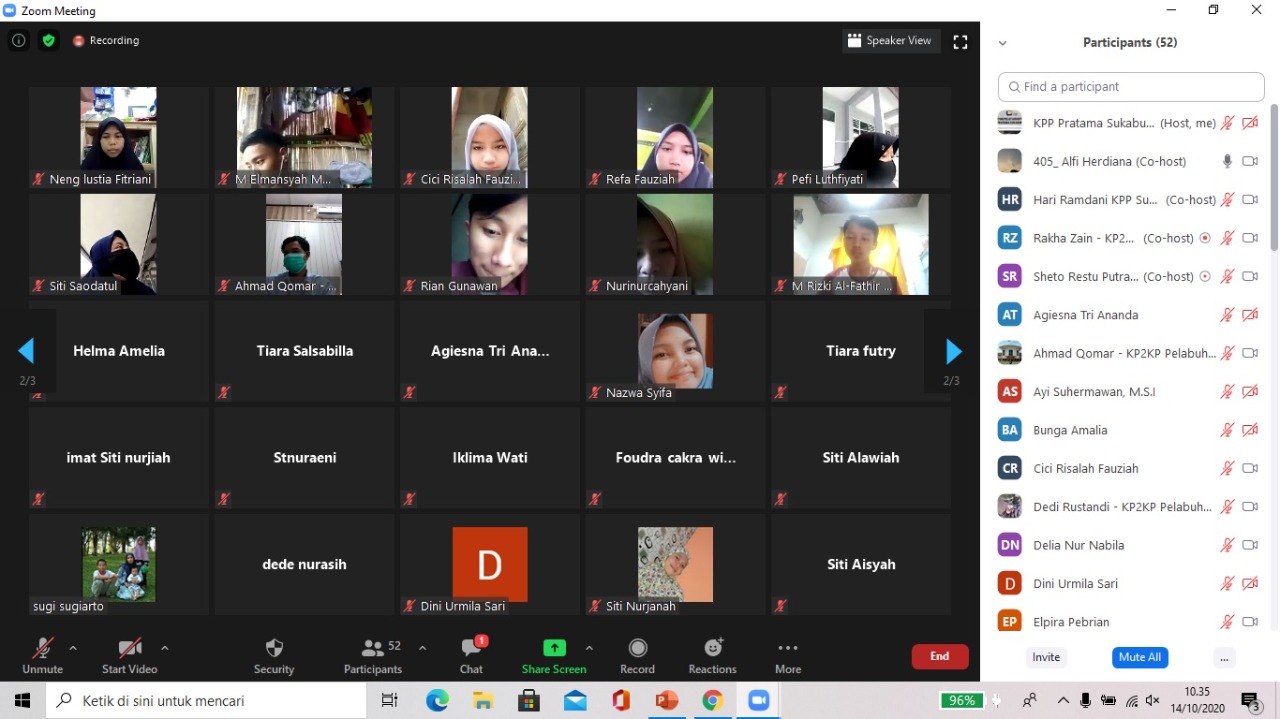Screen dimensions: 1280x719
Task: Click the Mute All button
Action: [1139, 657]
